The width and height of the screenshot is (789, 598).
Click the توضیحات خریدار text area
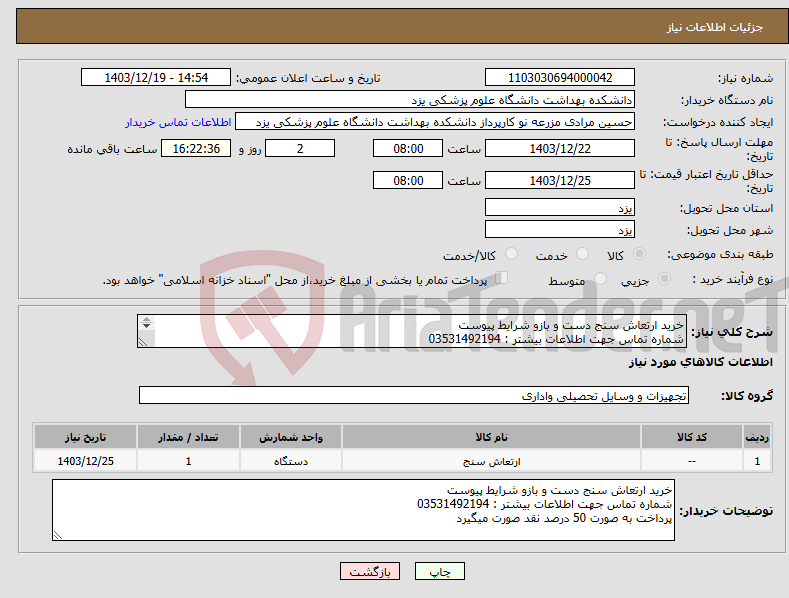pos(363,510)
